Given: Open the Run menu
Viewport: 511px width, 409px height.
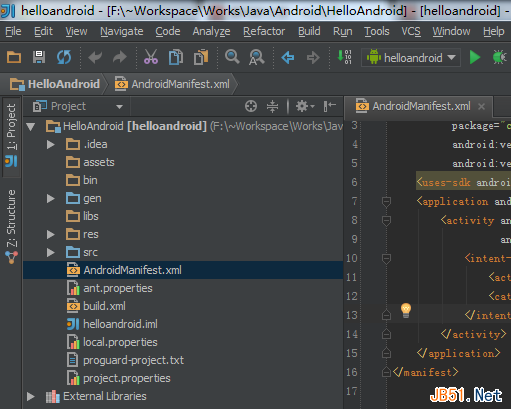Looking at the screenshot, I should pyautogui.click(x=343, y=31).
